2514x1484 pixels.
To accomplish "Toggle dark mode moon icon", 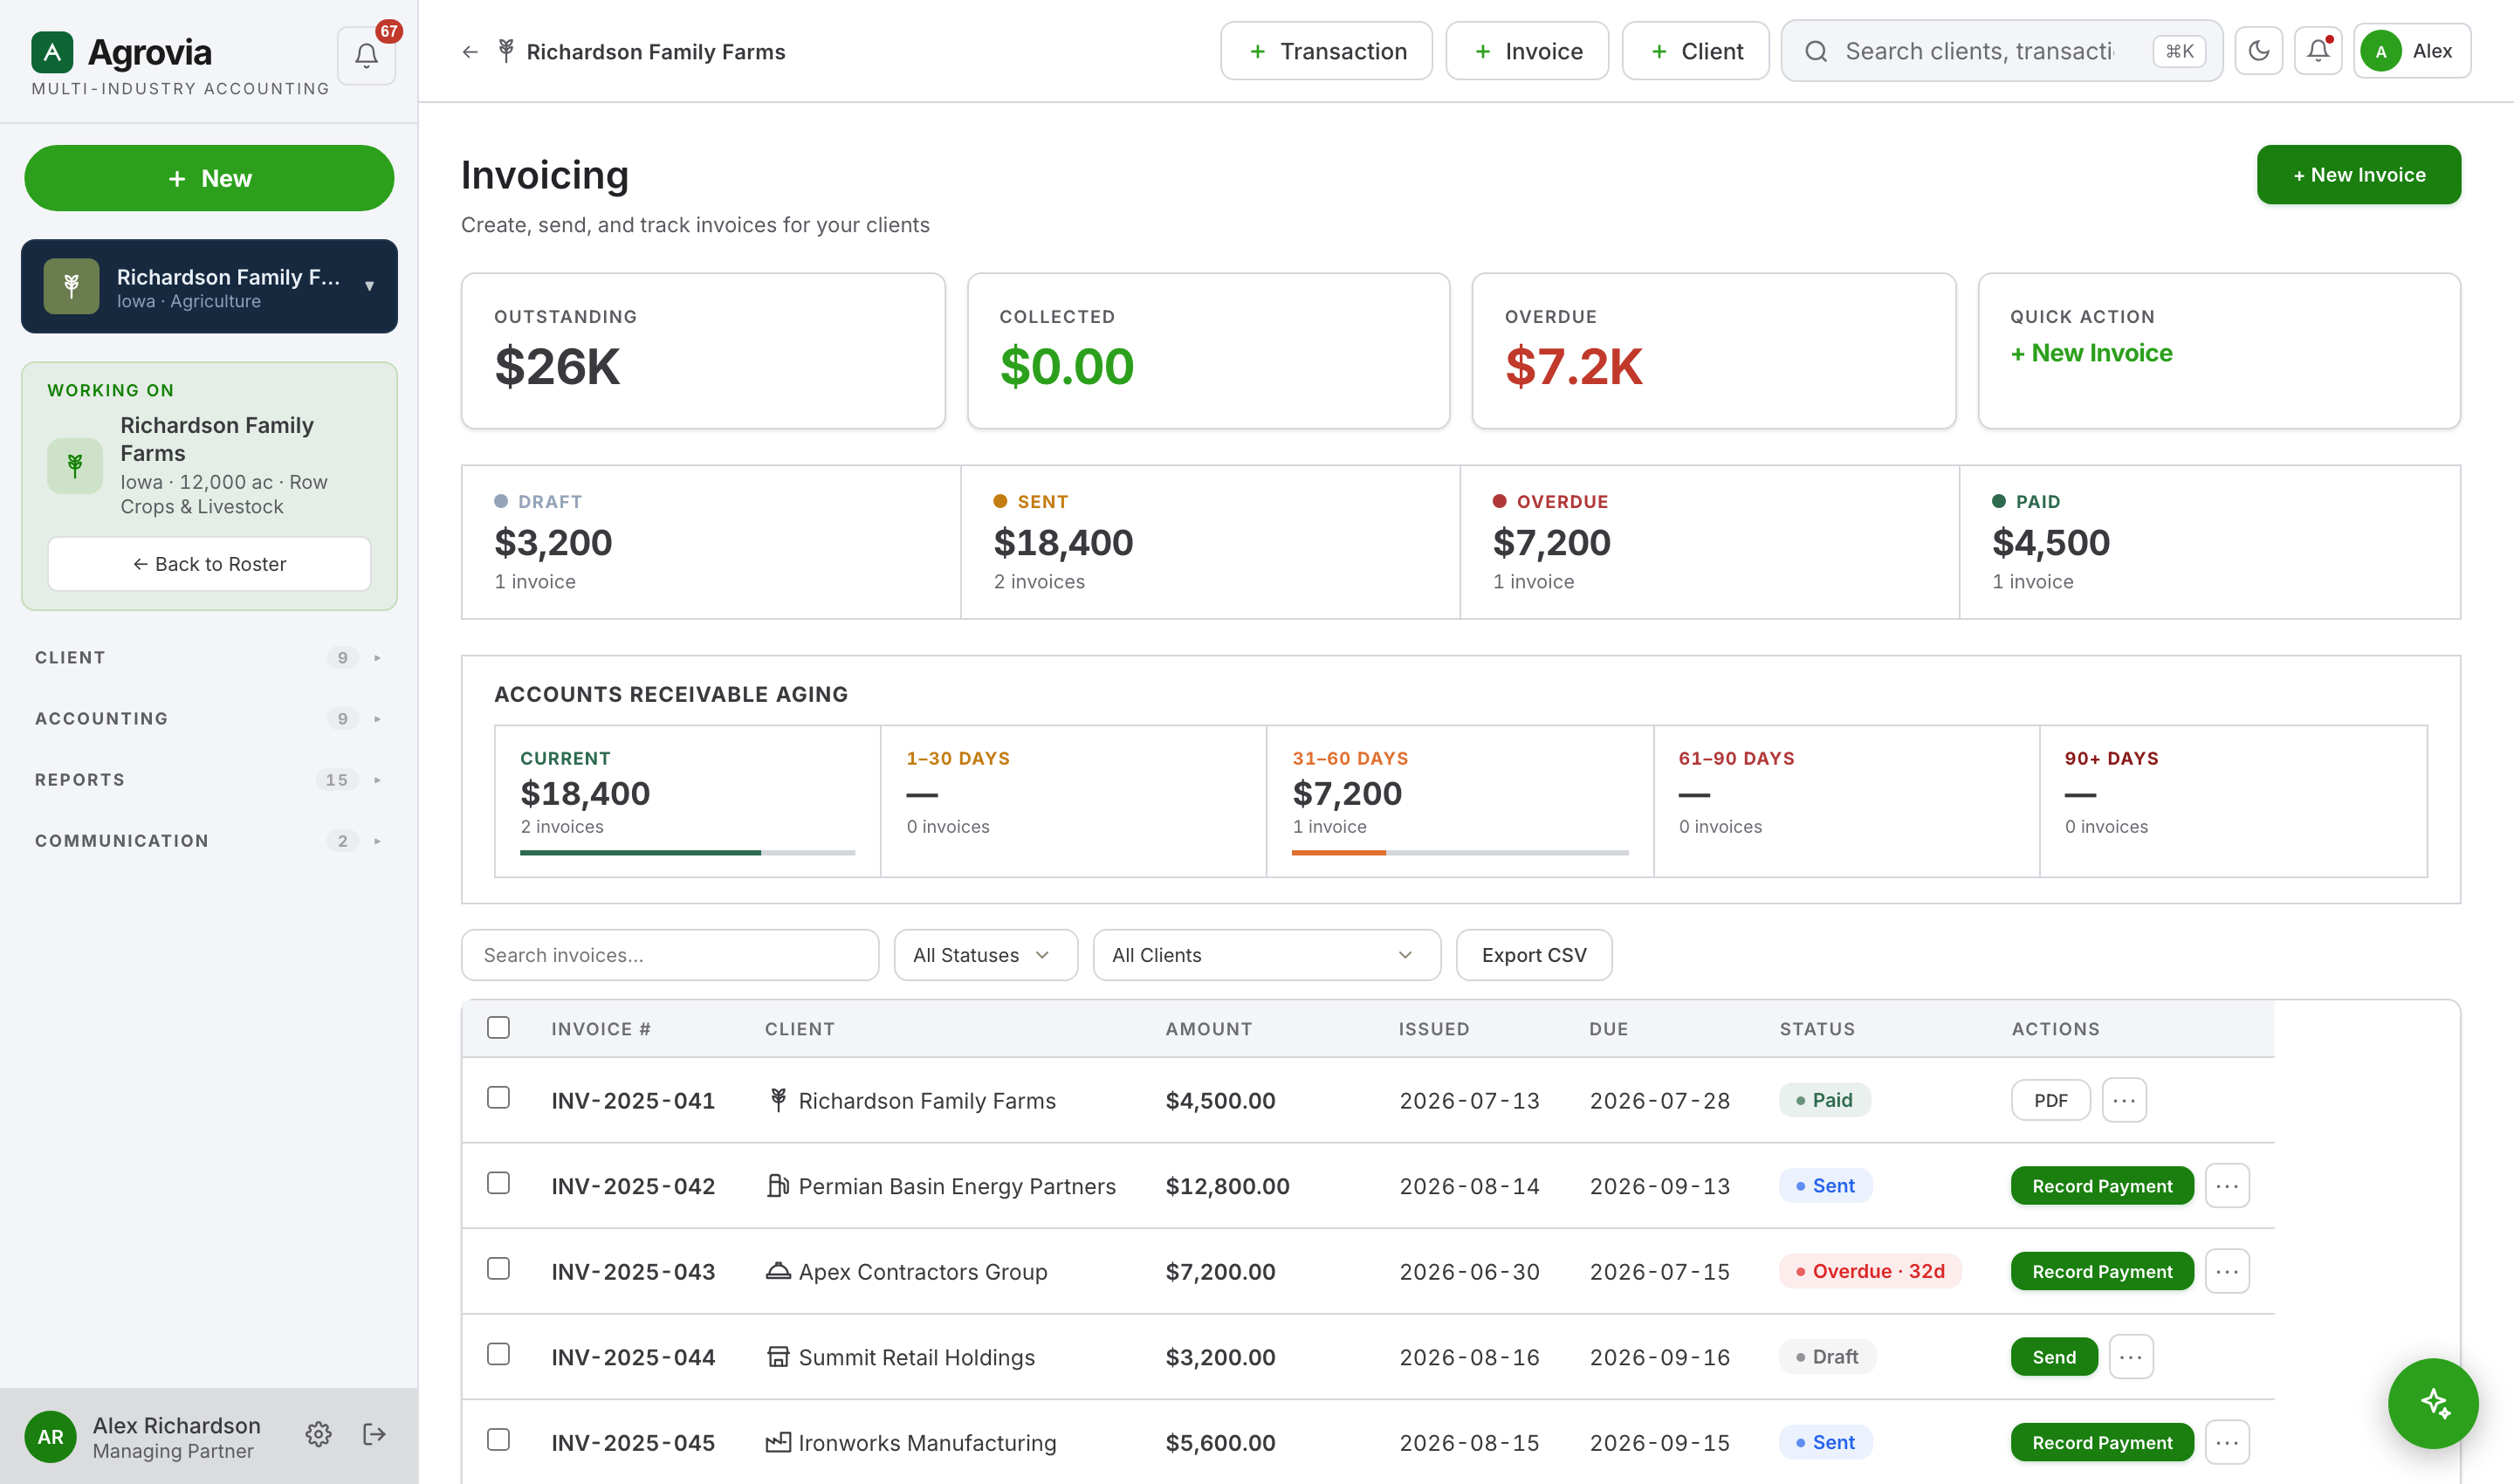I will click(2258, 51).
